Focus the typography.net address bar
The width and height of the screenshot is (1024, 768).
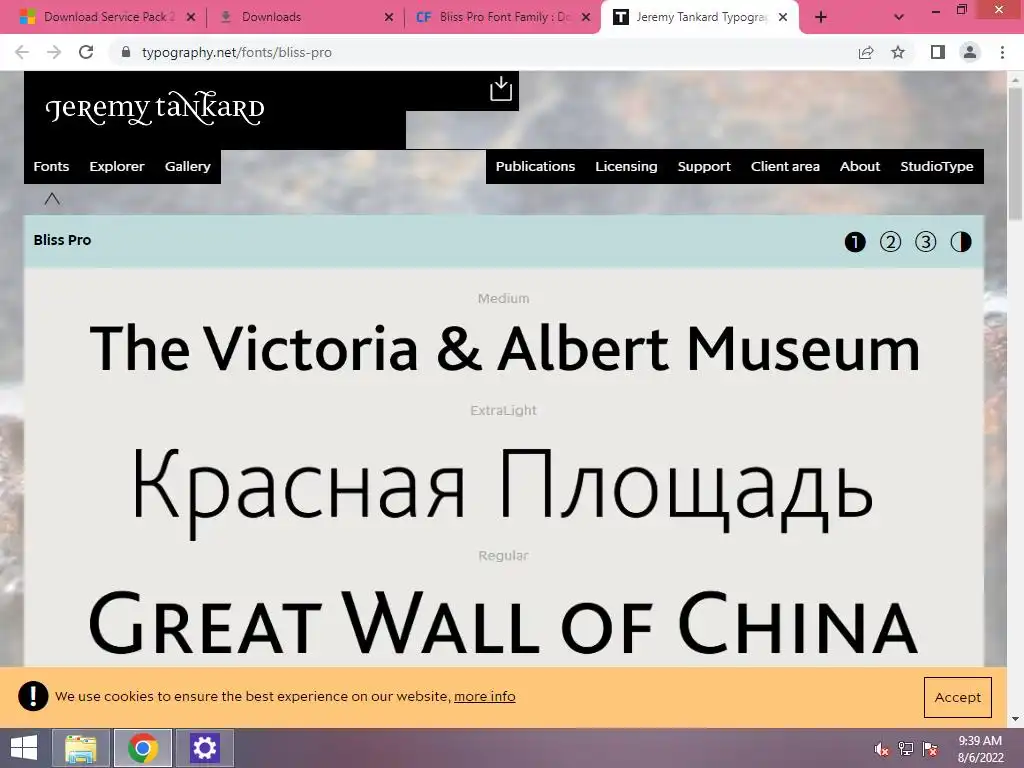pos(483,52)
